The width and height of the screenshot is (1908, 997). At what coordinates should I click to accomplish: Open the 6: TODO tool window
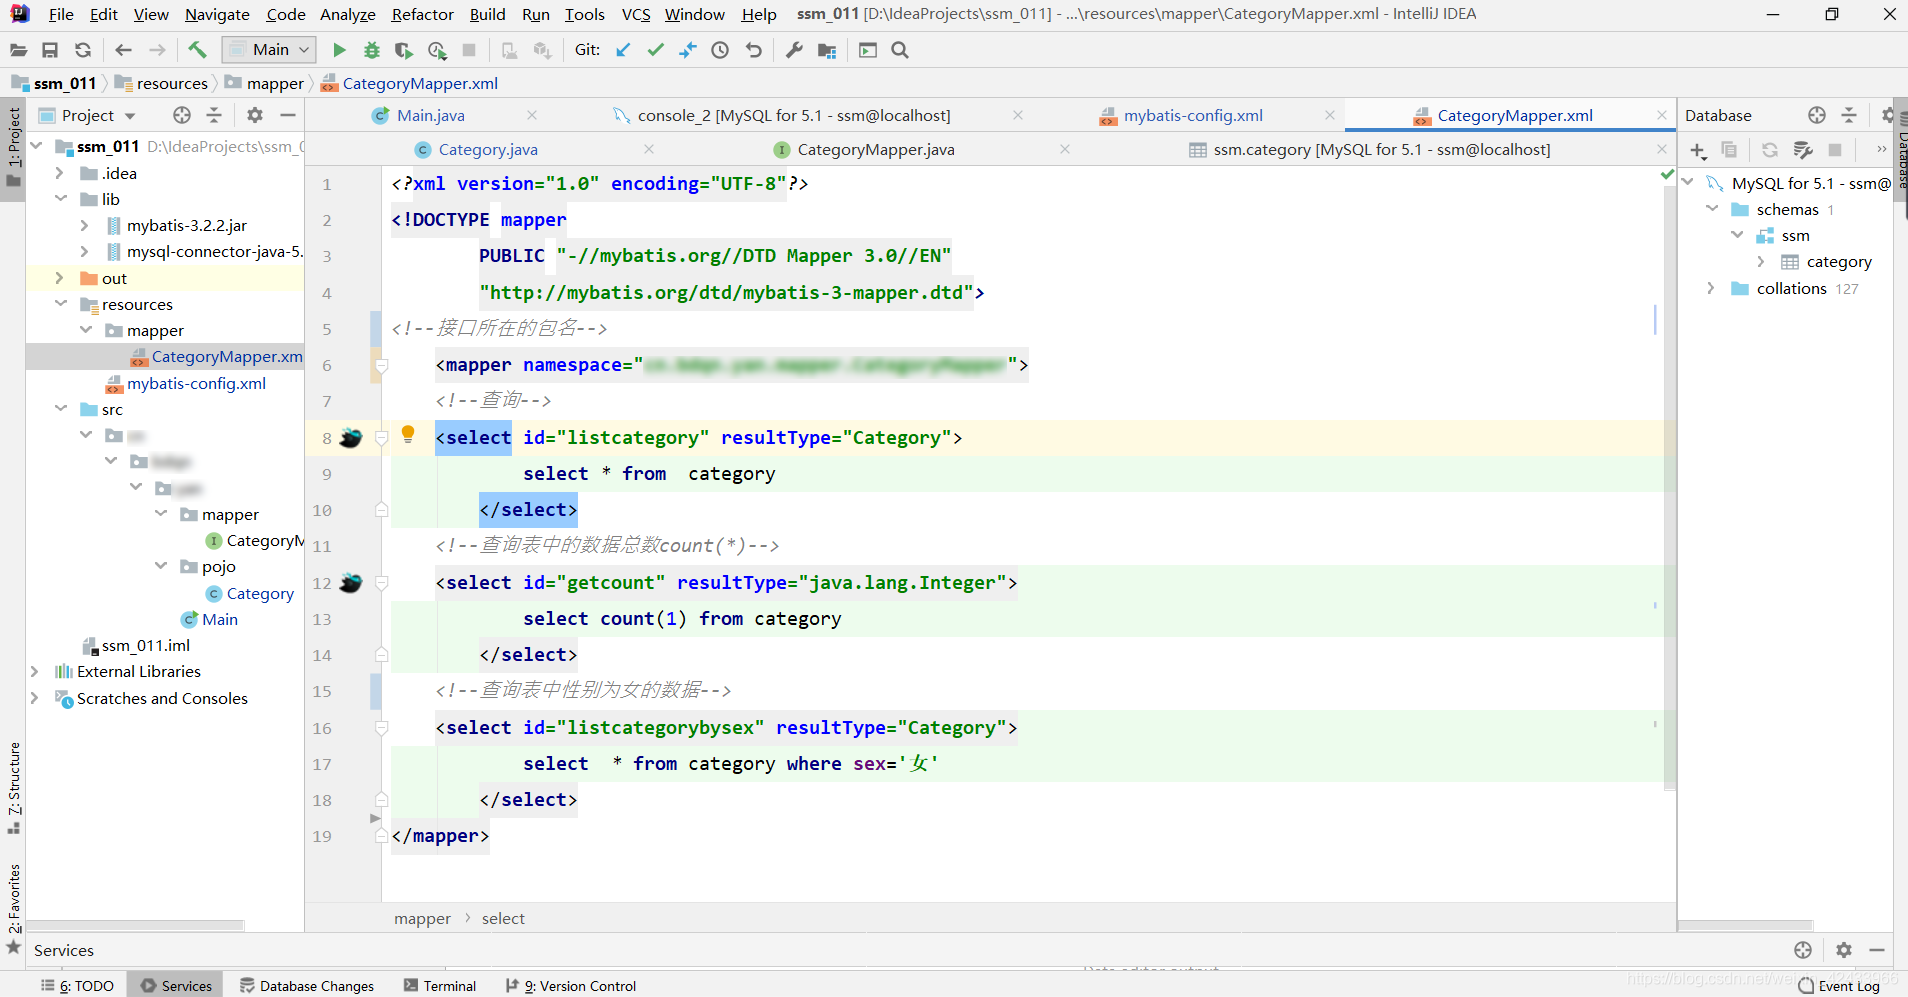pos(78,986)
